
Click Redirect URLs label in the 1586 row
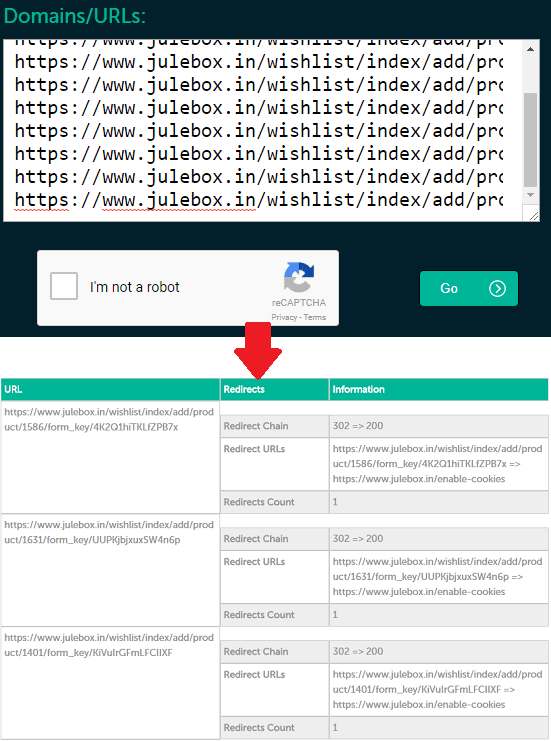[x=254, y=448]
